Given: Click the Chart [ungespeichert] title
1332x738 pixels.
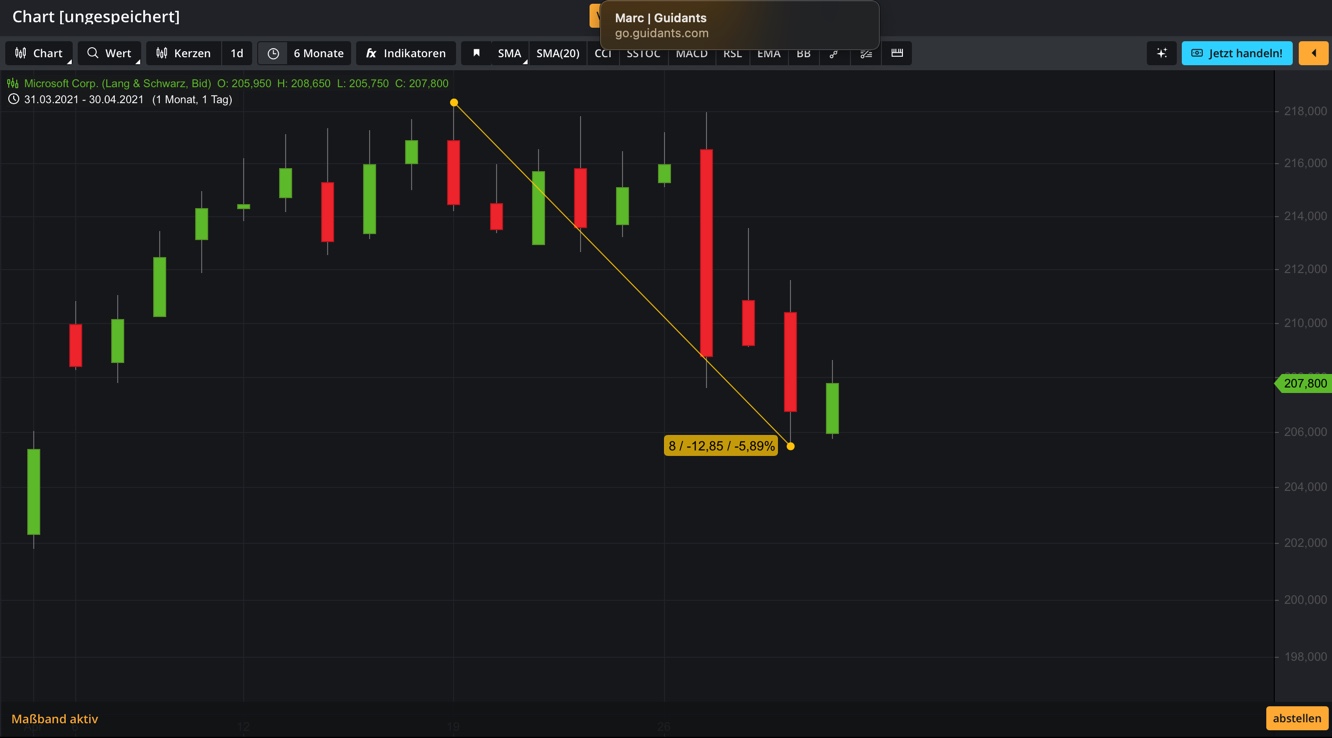Looking at the screenshot, I should 96,16.
